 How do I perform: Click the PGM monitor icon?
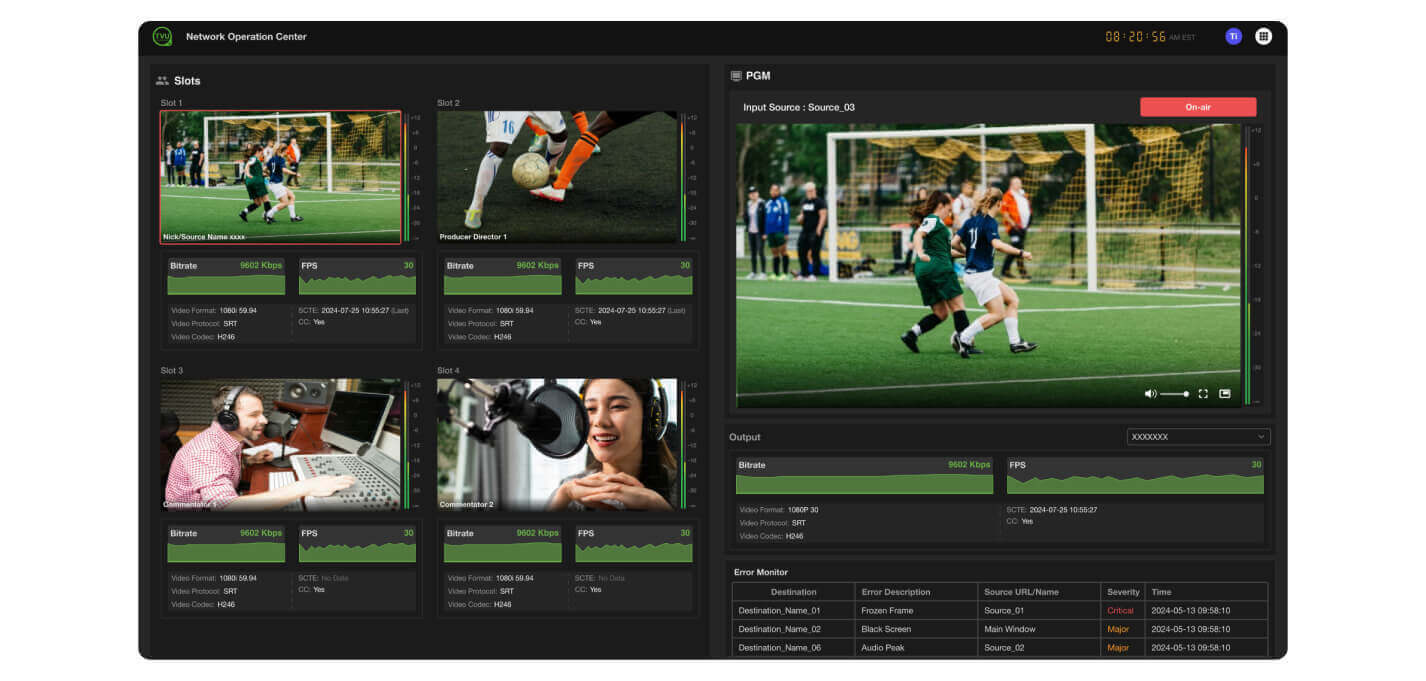pyautogui.click(x=736, y=76)
